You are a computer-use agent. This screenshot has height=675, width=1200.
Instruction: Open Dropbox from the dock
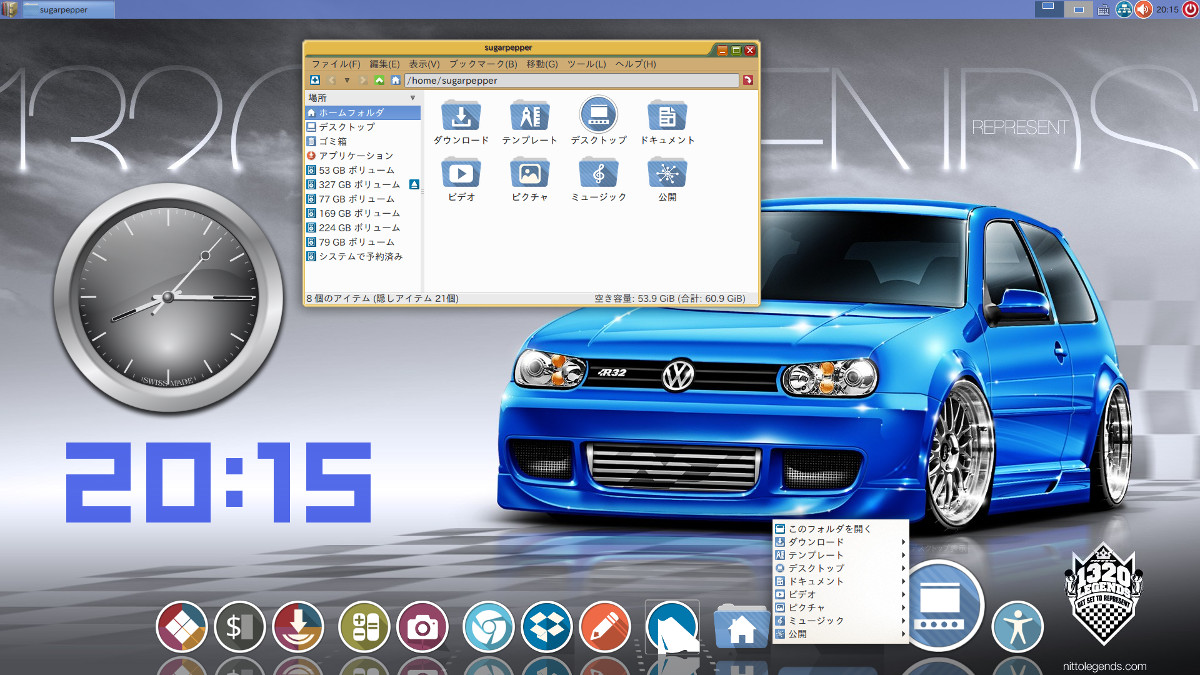(x=546, y=627)
